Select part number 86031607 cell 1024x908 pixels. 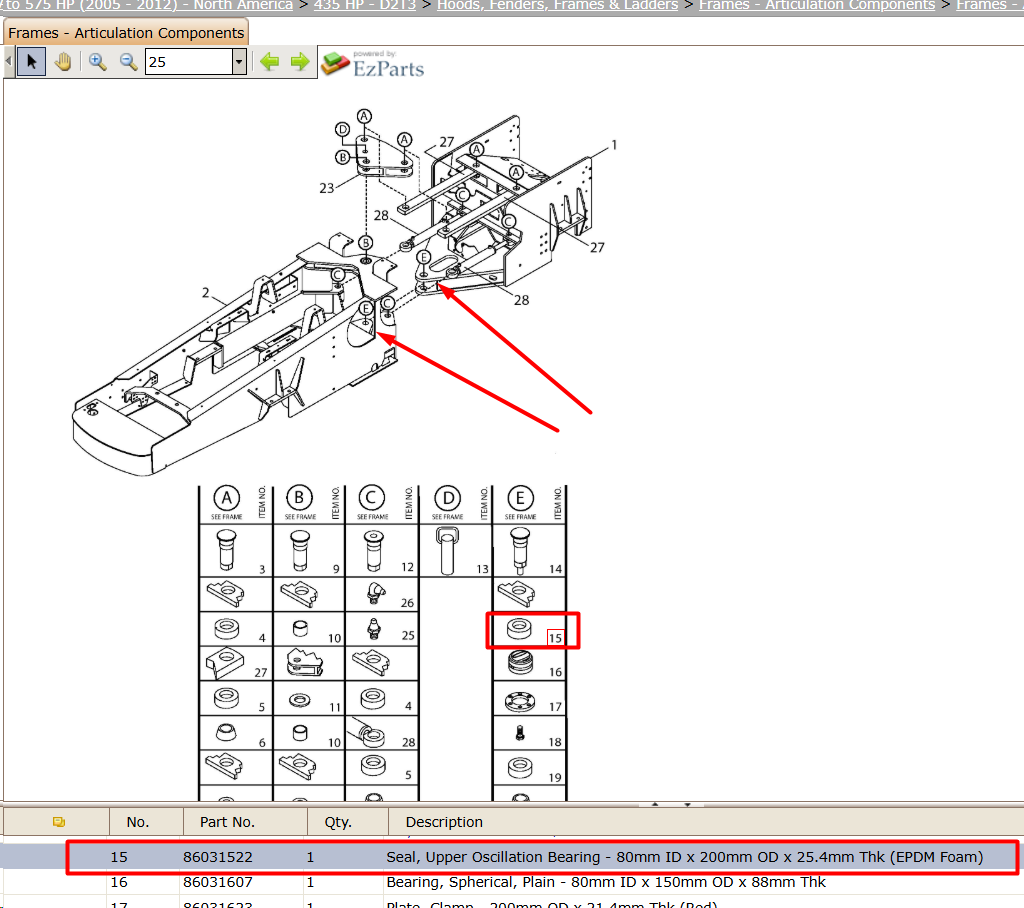[217, 882]
